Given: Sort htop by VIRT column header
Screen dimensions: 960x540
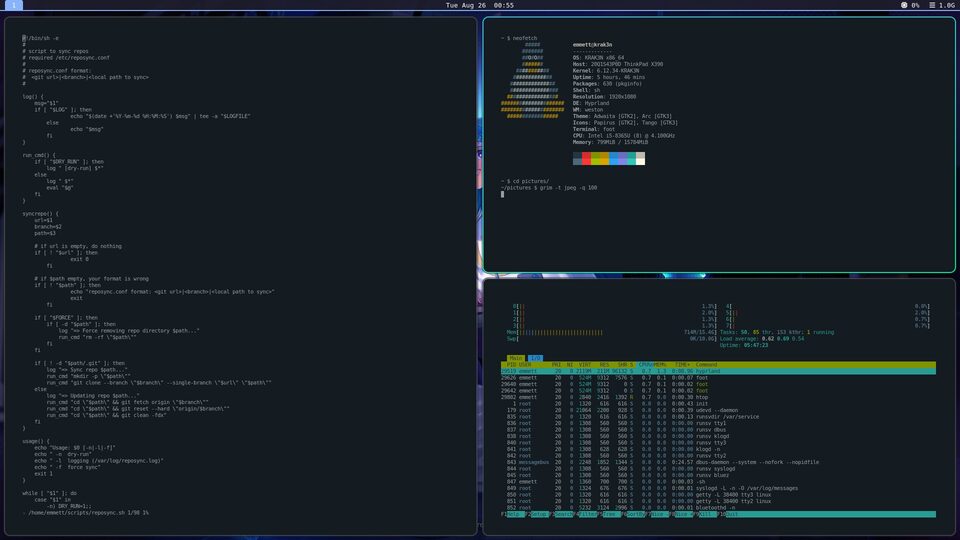Looking at the screenshot, I should pos(585,365).
